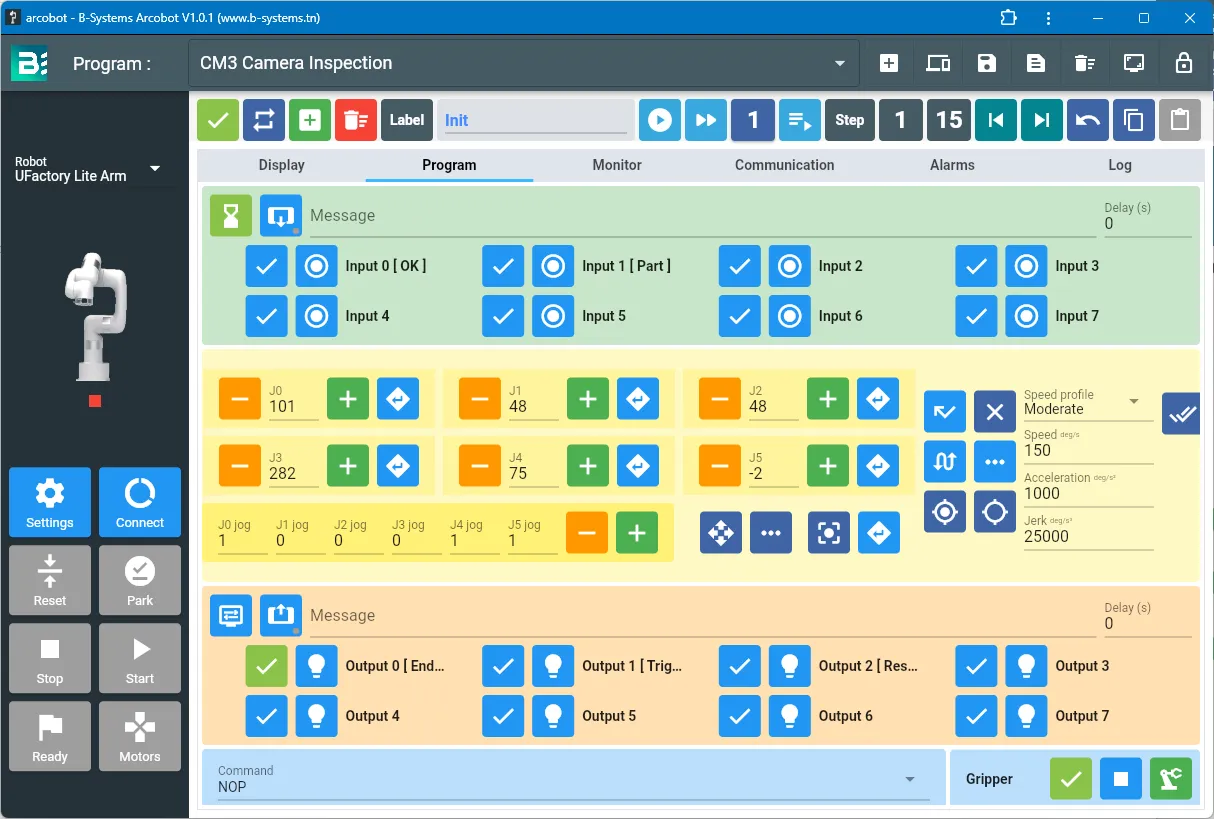Open the Alarms tab
Viewport: 1214px width, 819px height.
tap(952, 165)
